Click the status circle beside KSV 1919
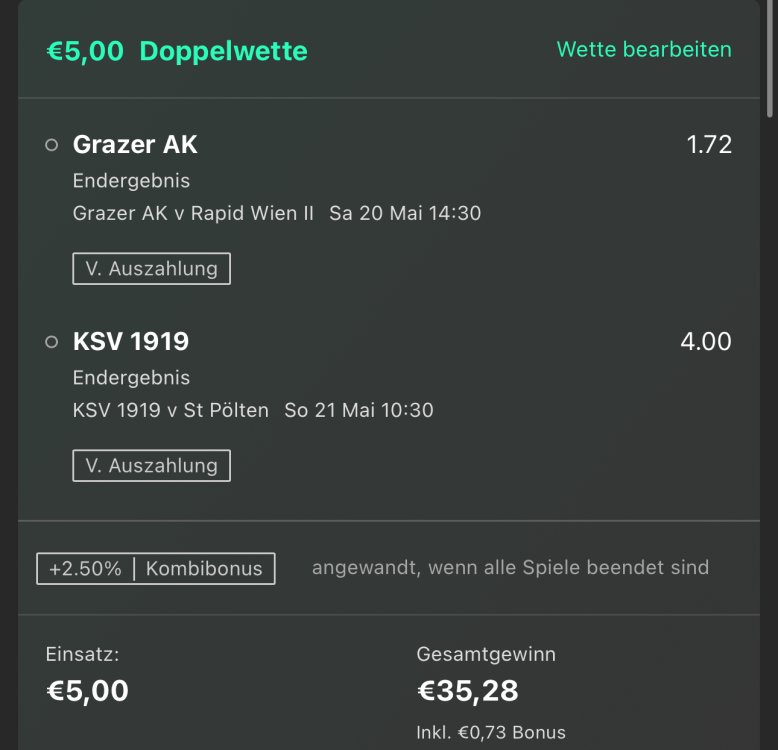This screenshot has width=778, height=750. coord(52,342)
